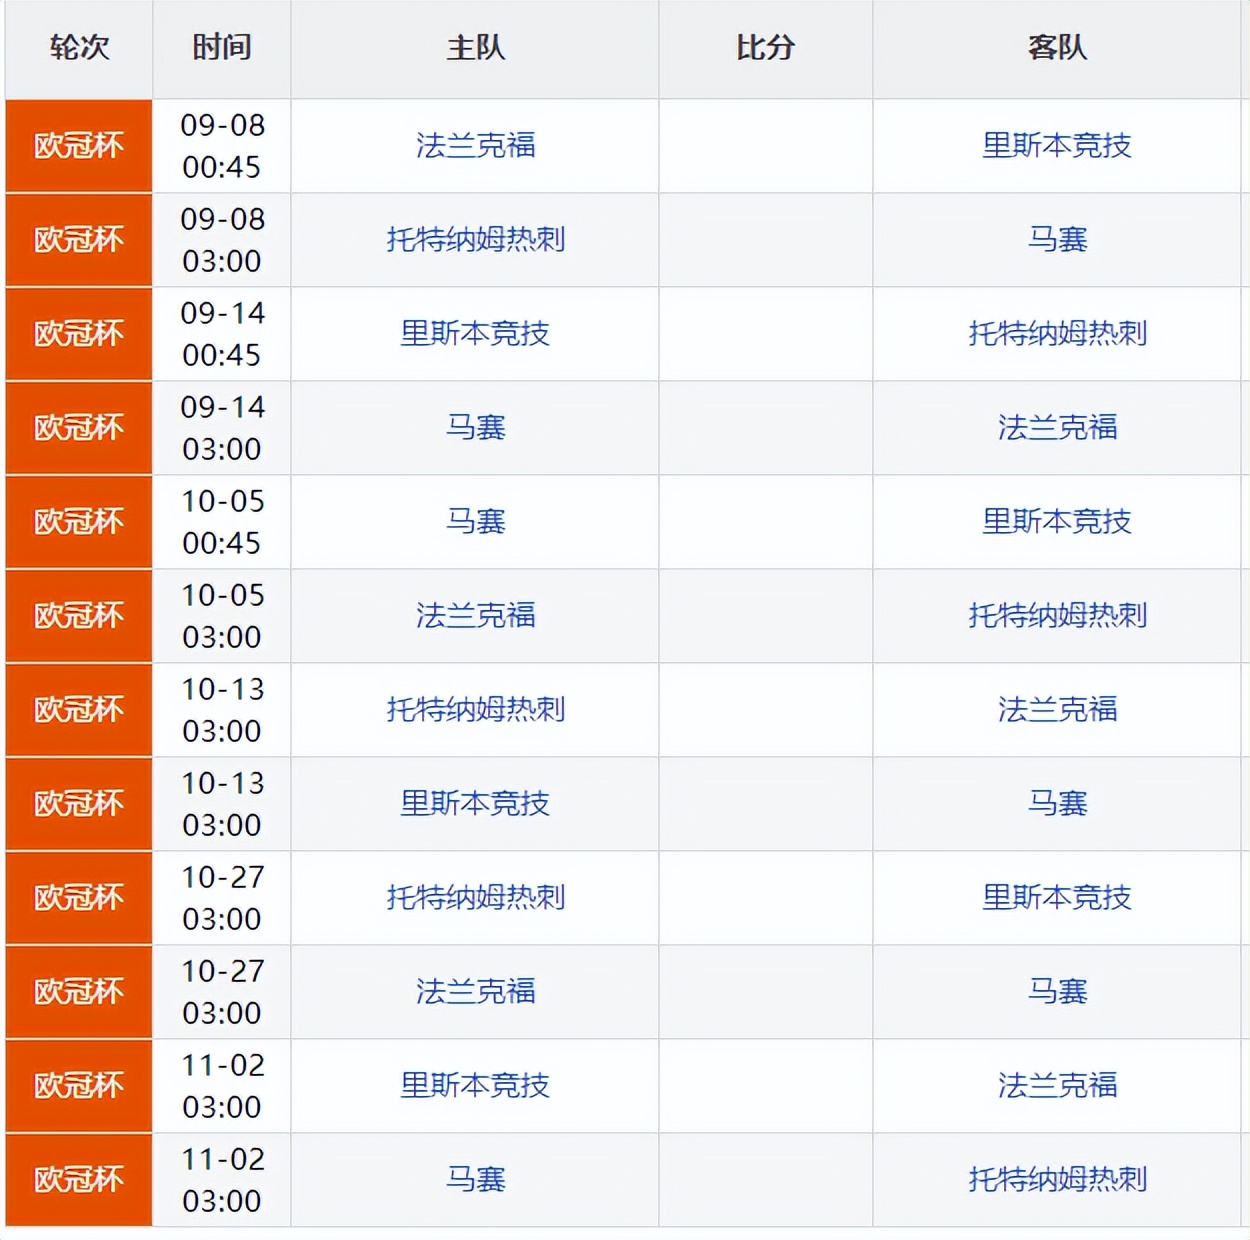
Task: Click the 主队 column header
Action: 475,48
